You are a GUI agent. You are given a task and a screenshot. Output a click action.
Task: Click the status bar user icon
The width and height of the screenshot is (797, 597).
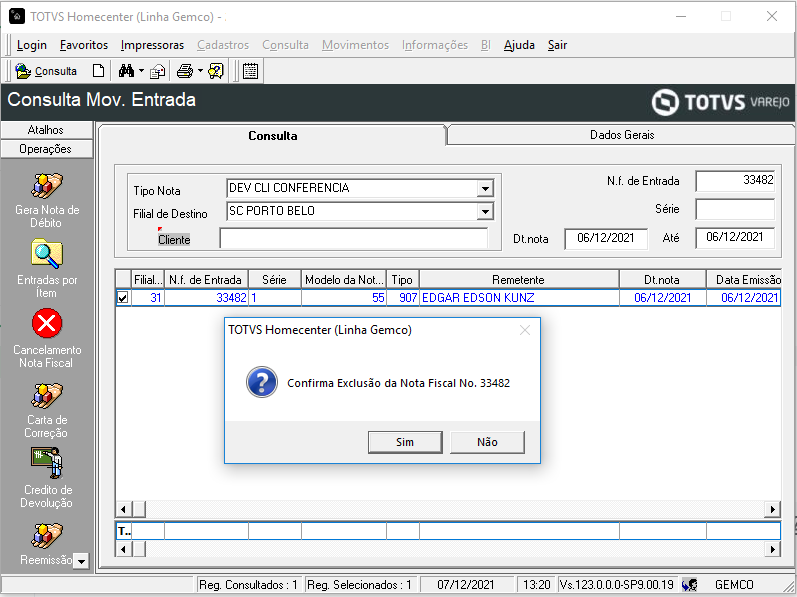click(x=689, y=585)
